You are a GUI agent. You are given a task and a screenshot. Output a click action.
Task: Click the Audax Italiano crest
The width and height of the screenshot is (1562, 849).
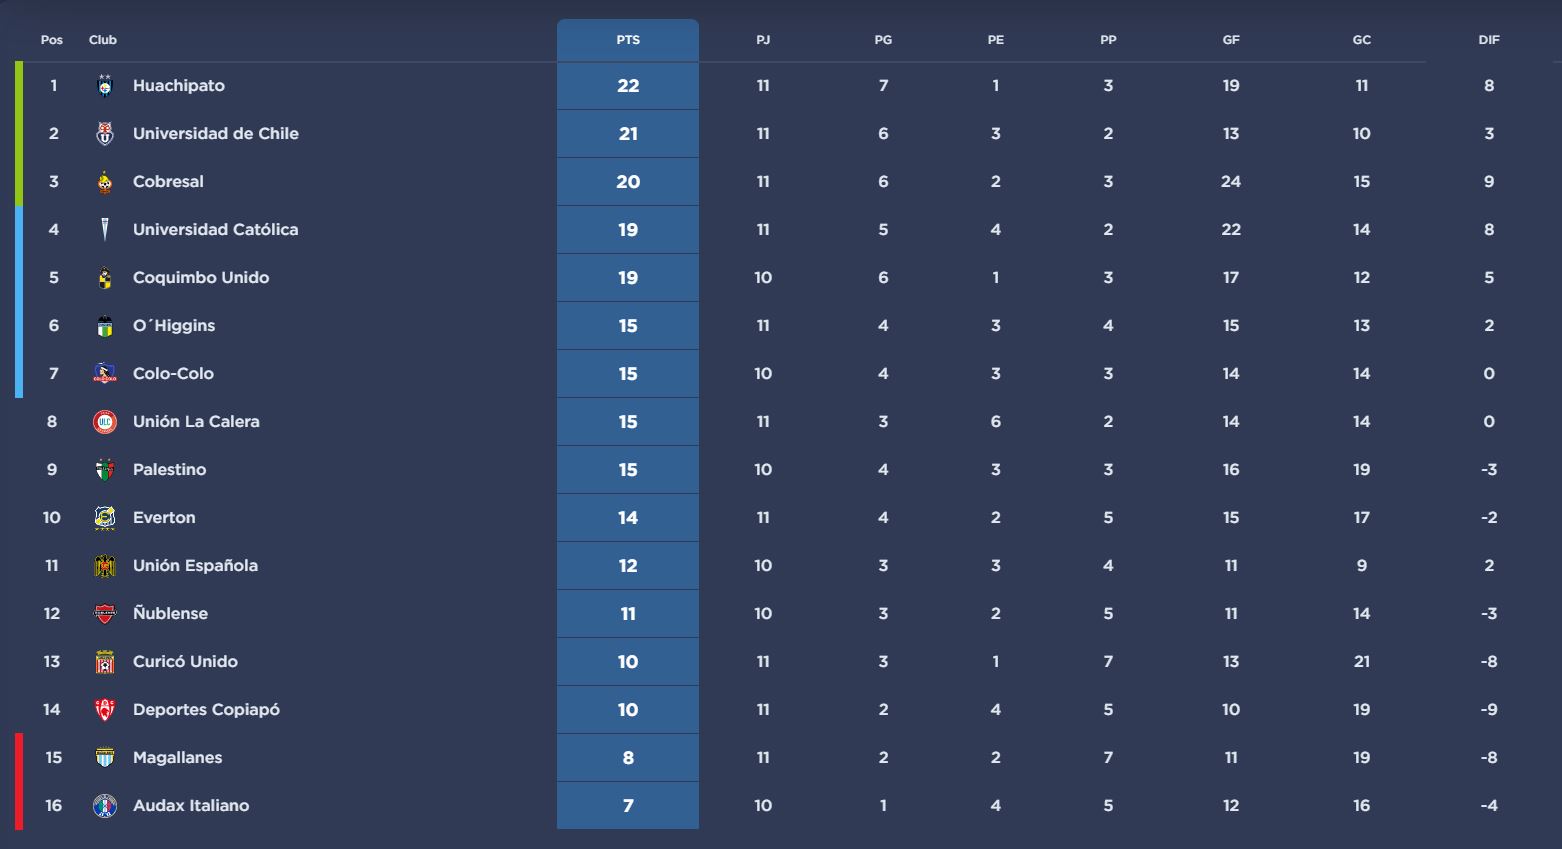pos(105,806)
